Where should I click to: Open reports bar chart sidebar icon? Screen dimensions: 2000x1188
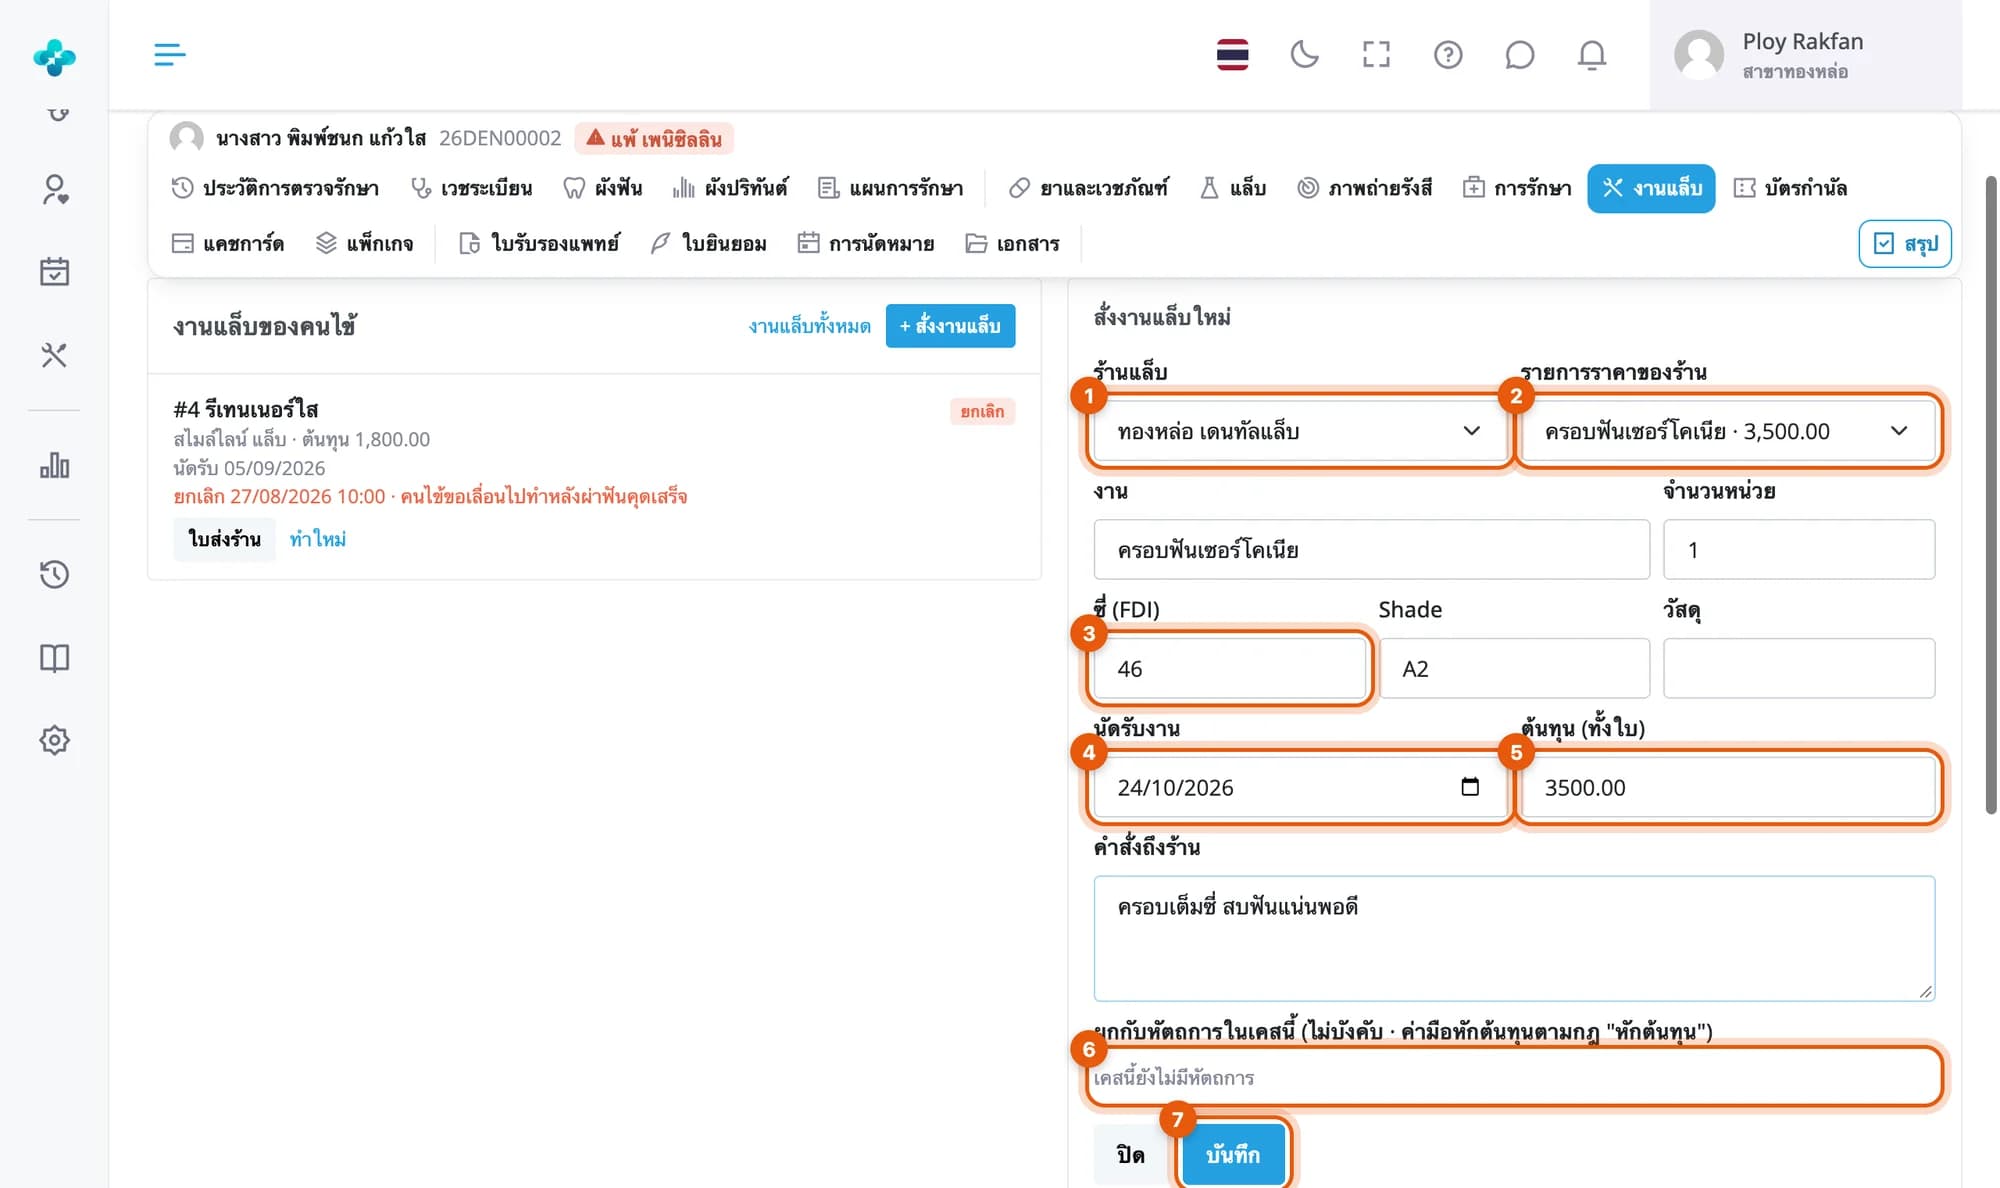[54, 465]
